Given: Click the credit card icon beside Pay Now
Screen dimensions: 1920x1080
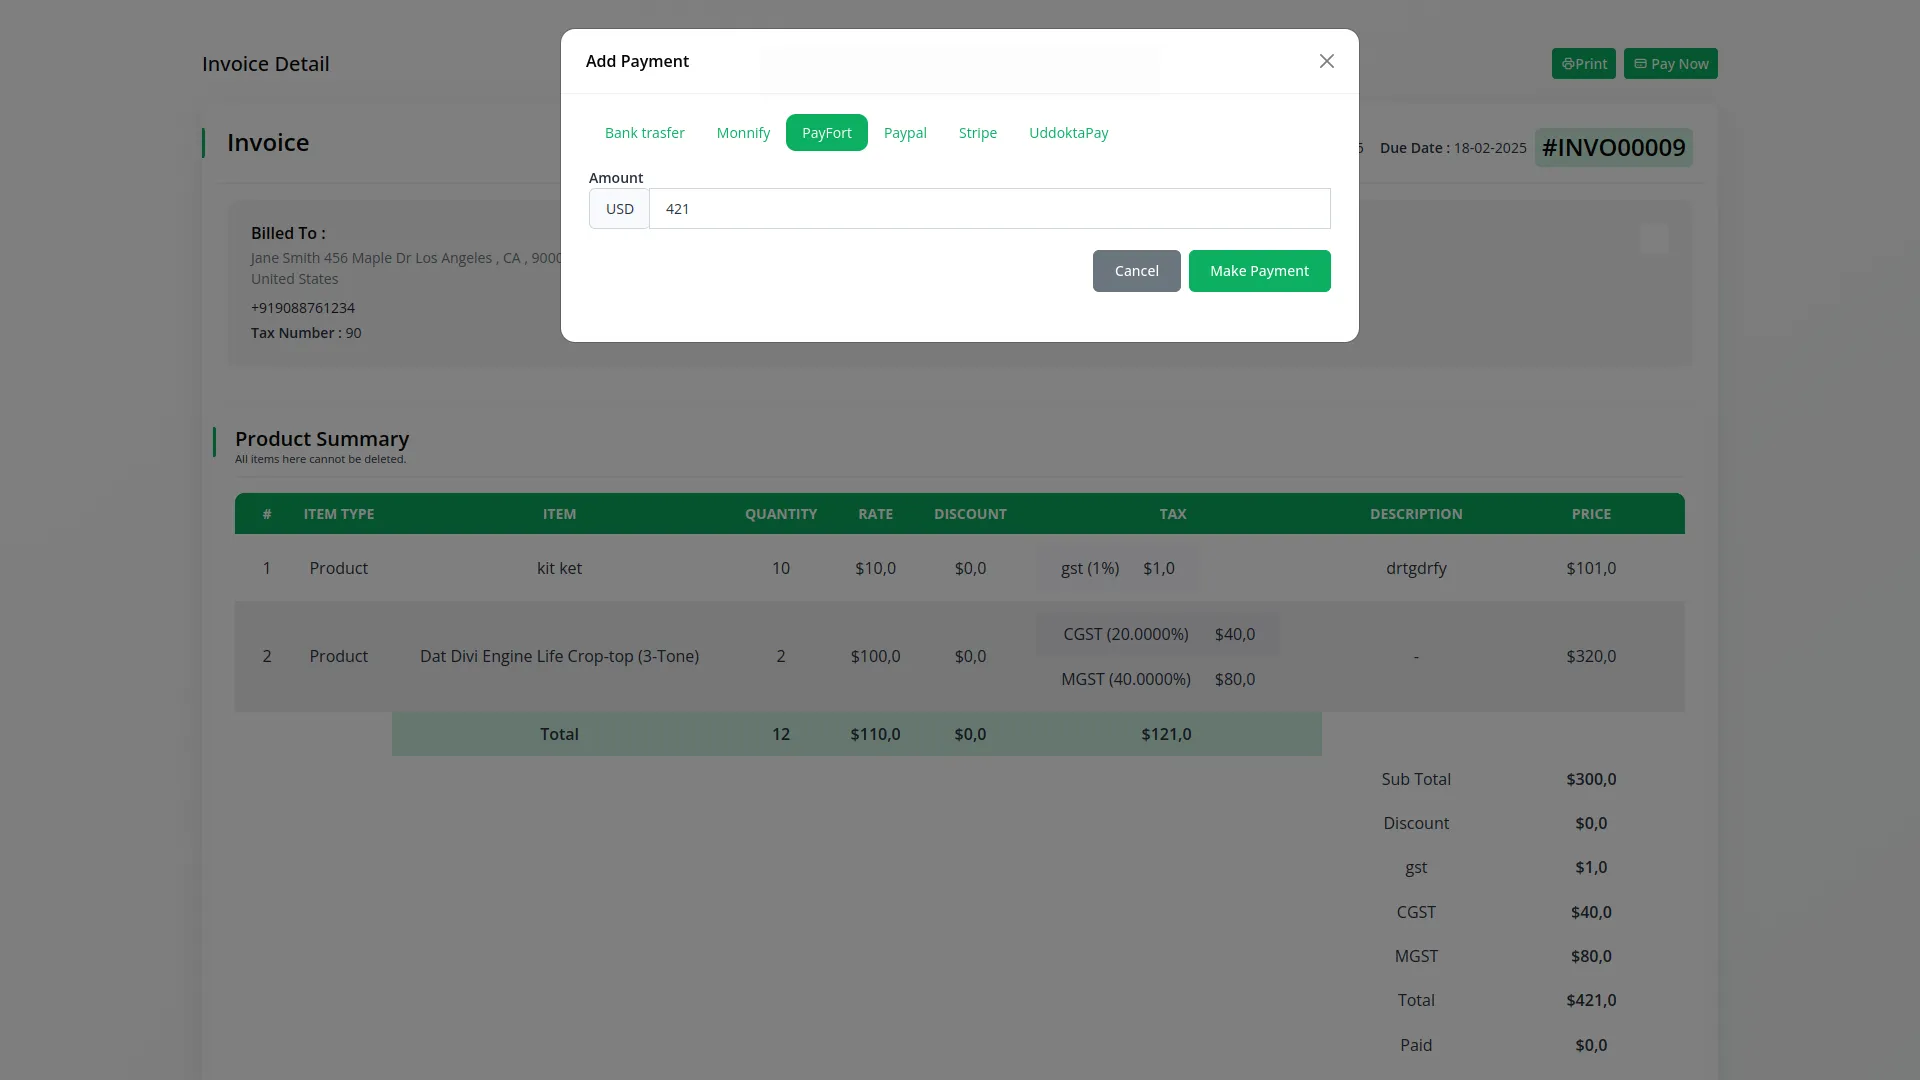Looking at the screenshot, I should click(1639, 63).
